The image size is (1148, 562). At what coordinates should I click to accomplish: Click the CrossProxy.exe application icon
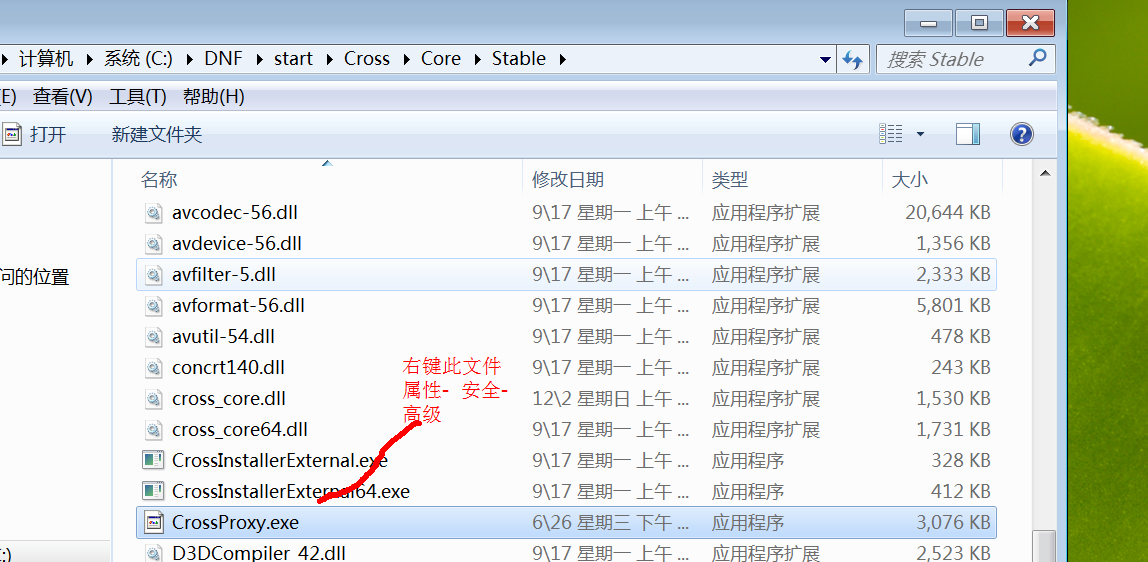coord(153,522)
